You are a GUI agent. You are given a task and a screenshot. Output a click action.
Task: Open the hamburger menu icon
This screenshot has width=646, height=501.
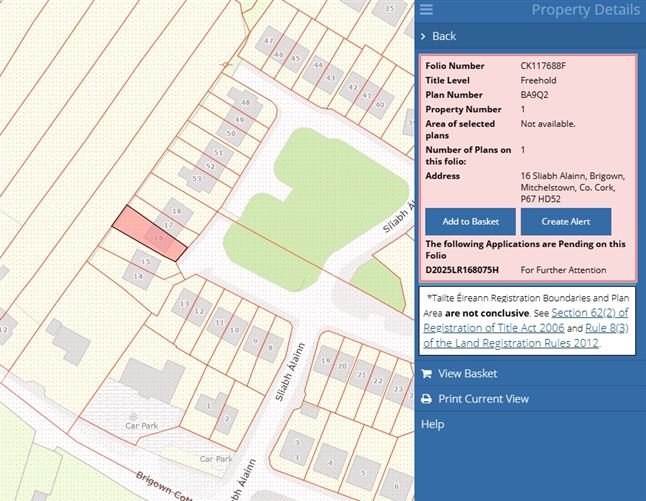click(x=427, y=10)
